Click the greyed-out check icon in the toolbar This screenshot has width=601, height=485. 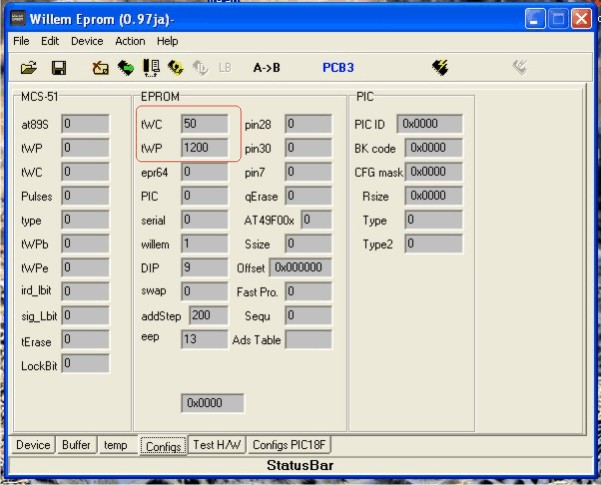coord(520,67)
